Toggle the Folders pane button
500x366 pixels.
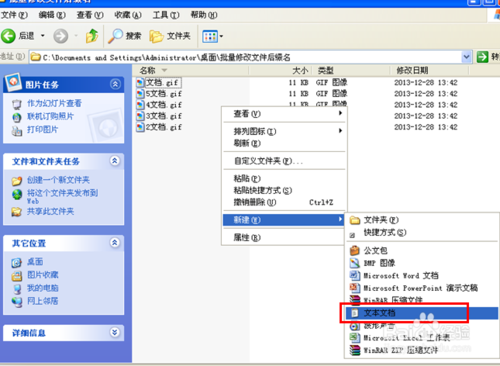(x=170, y=36)
